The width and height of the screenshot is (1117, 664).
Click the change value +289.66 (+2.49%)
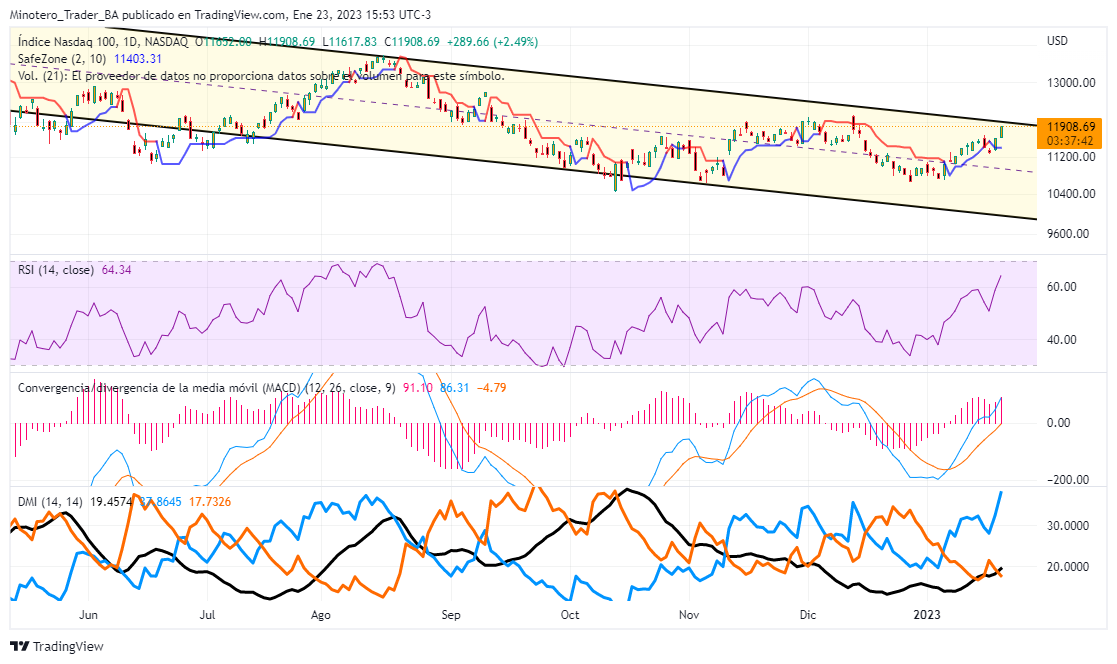[492, 42]
